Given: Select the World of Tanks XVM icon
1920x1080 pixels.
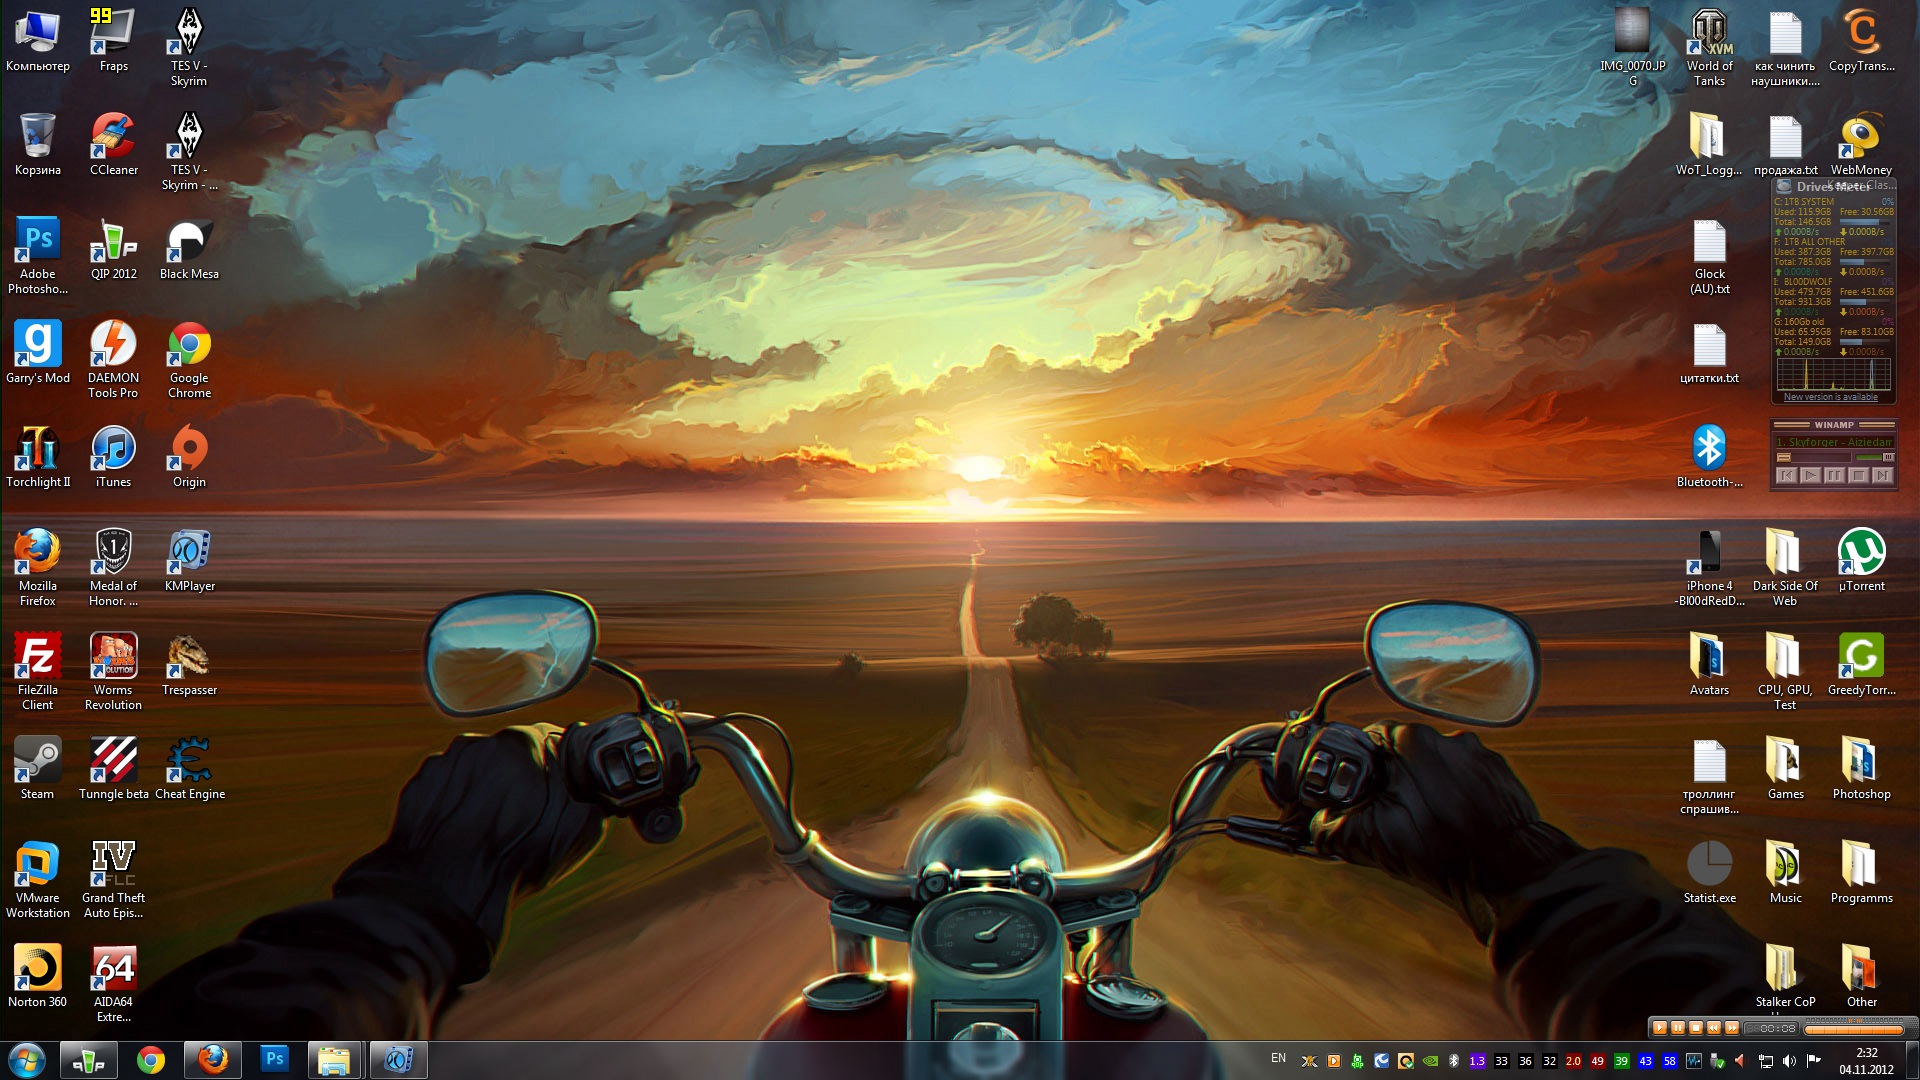Looking at the screenshot, I should (1709, 47).
